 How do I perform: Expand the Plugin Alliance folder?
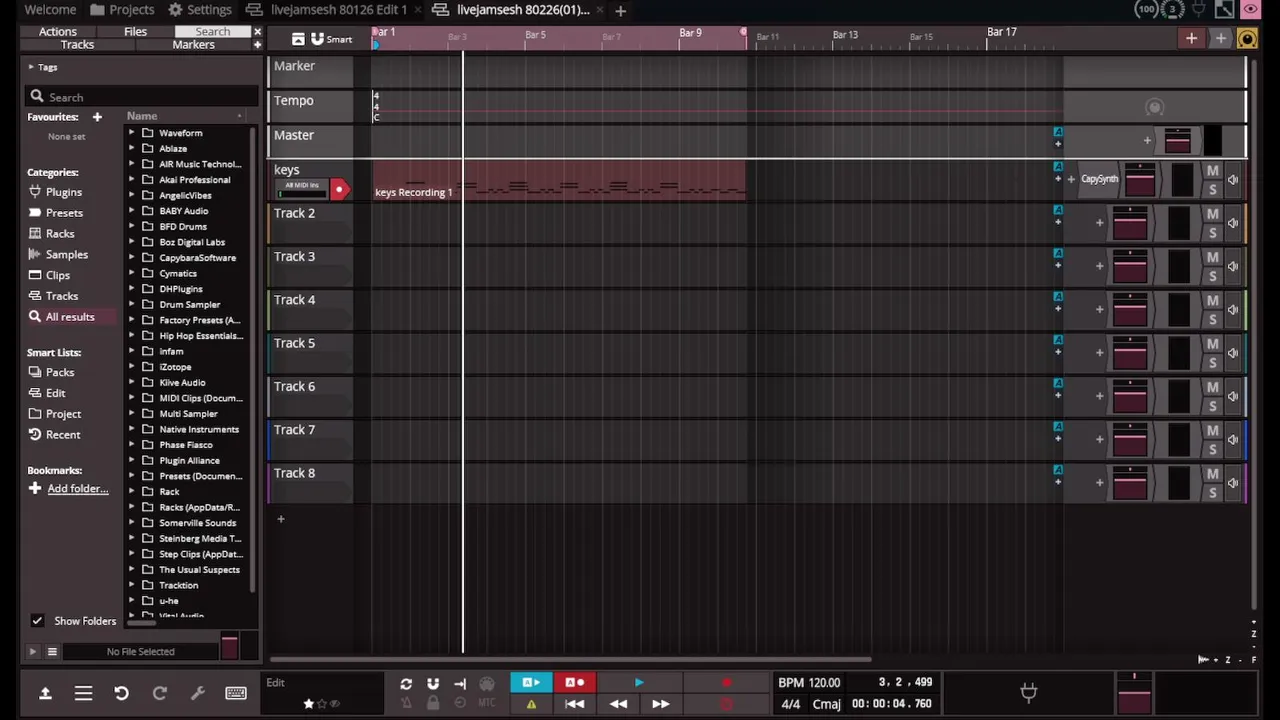point(132,460)
